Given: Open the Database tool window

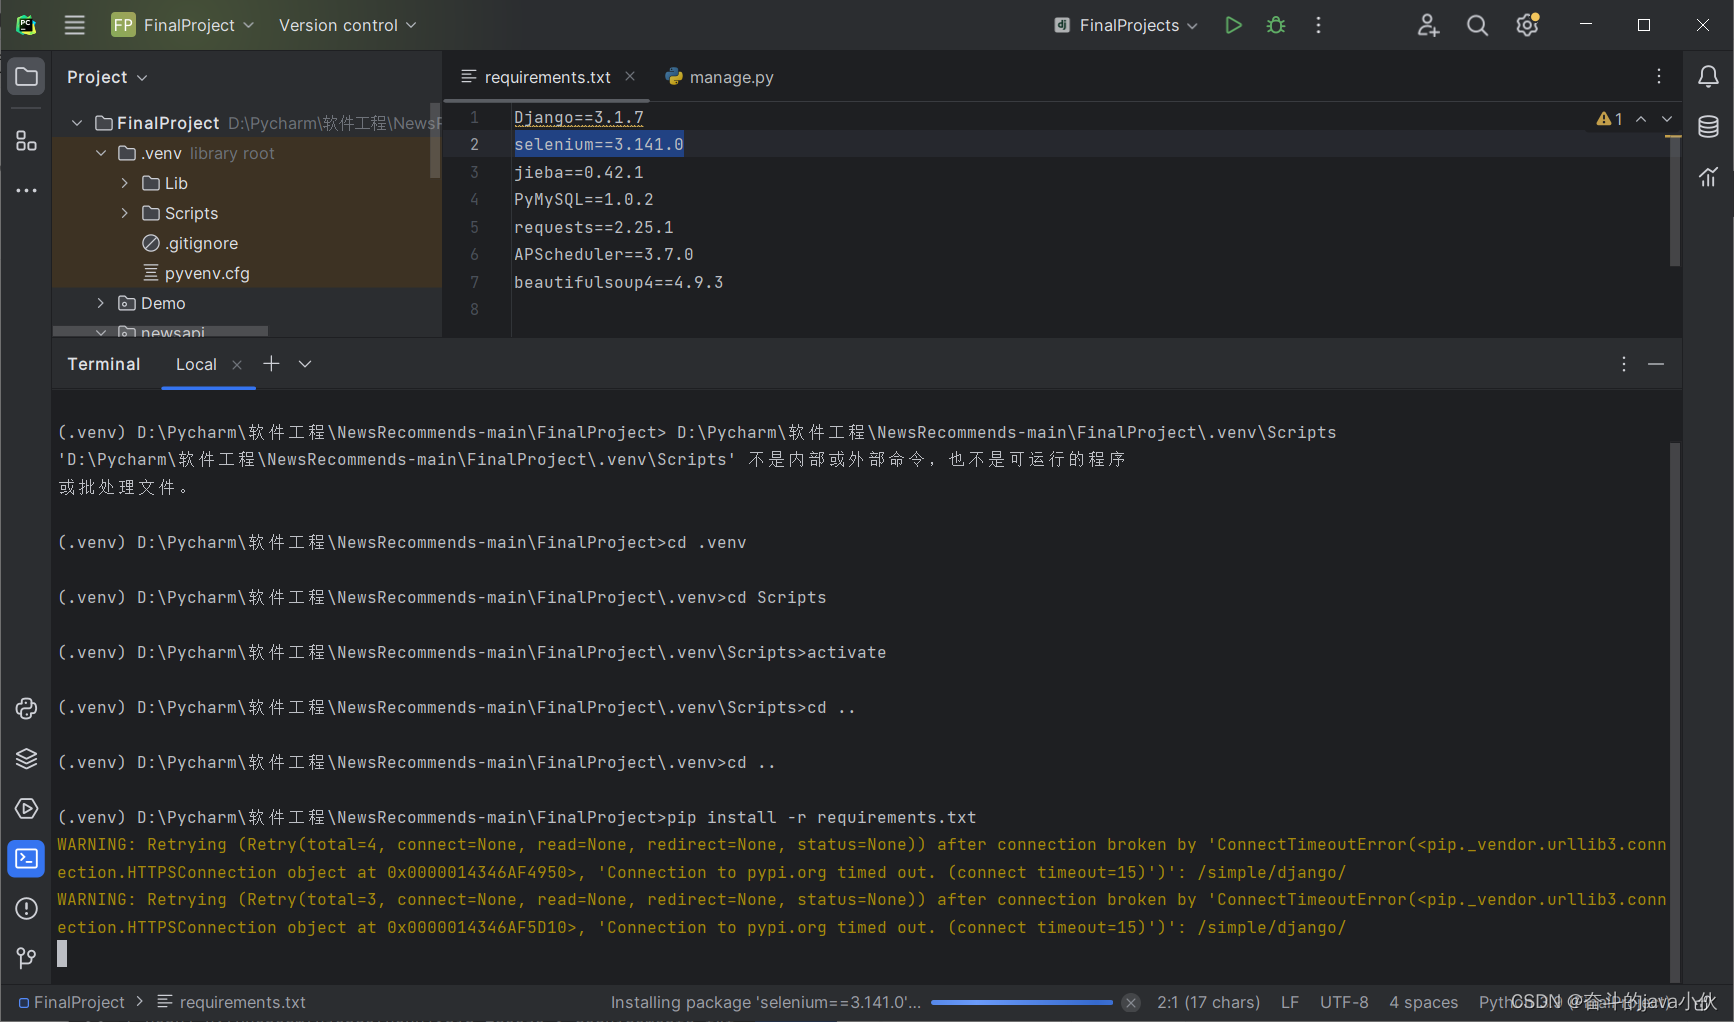Looking at the screenshot, I should point(1708,127).
